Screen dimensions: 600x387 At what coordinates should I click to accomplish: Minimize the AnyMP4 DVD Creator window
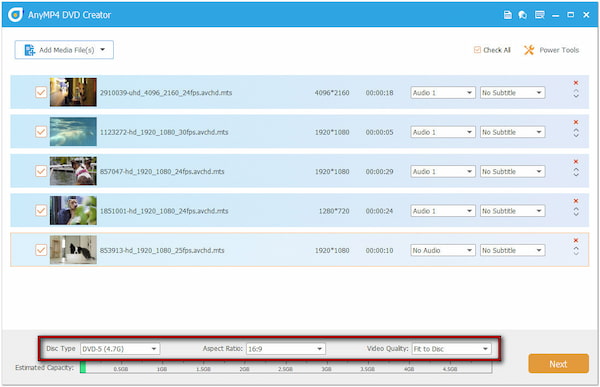coord(555,15)
